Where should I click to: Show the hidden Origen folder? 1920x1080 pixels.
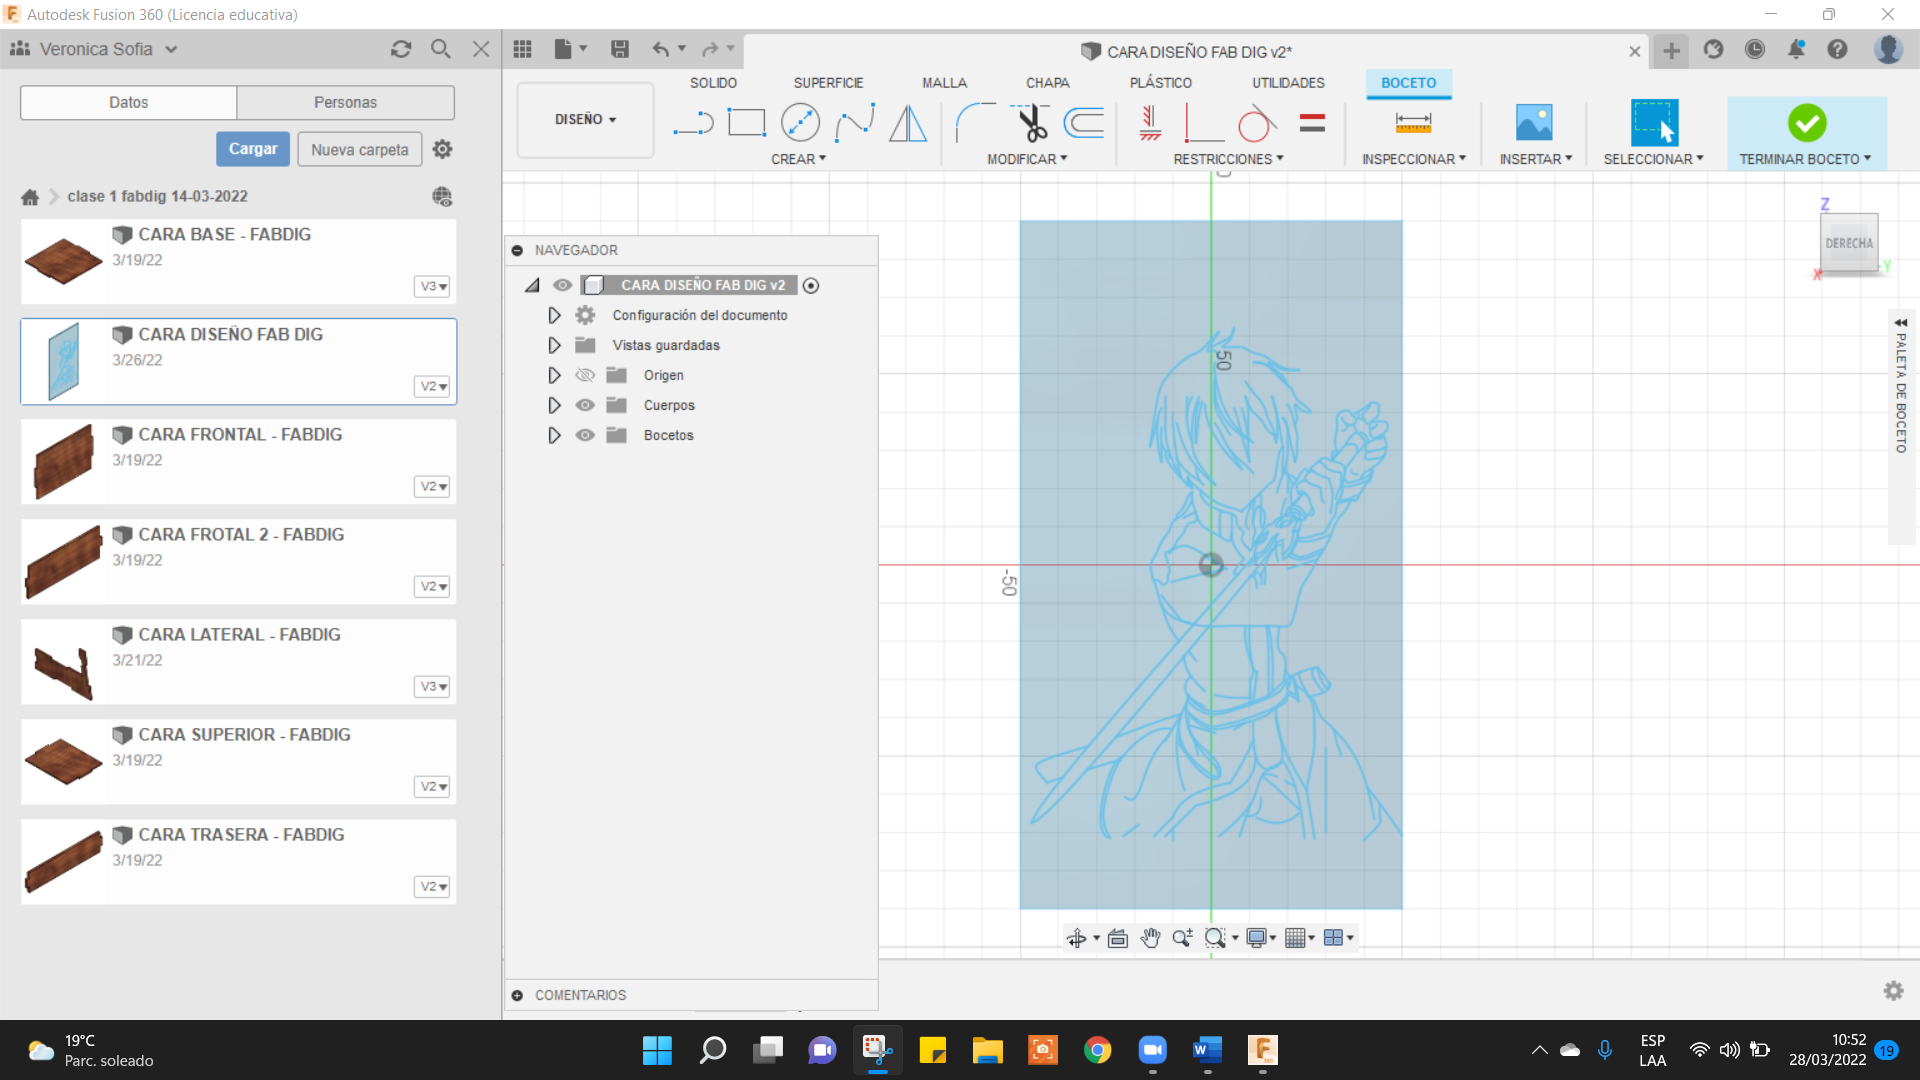(x=585, y=375)
